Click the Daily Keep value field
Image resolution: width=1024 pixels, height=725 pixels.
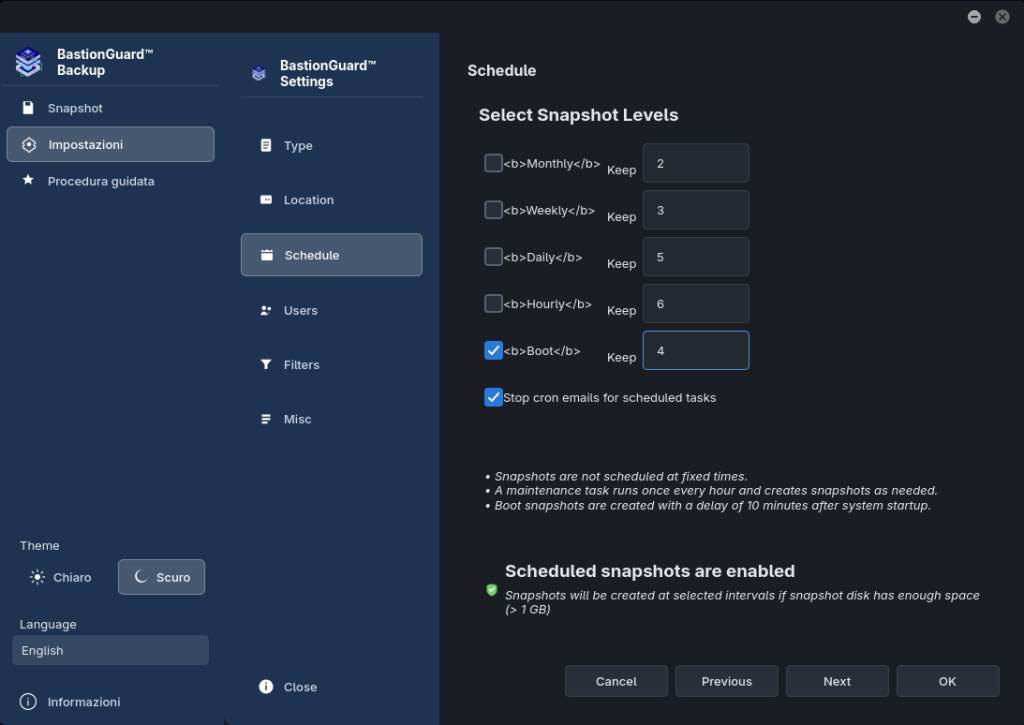696,257
